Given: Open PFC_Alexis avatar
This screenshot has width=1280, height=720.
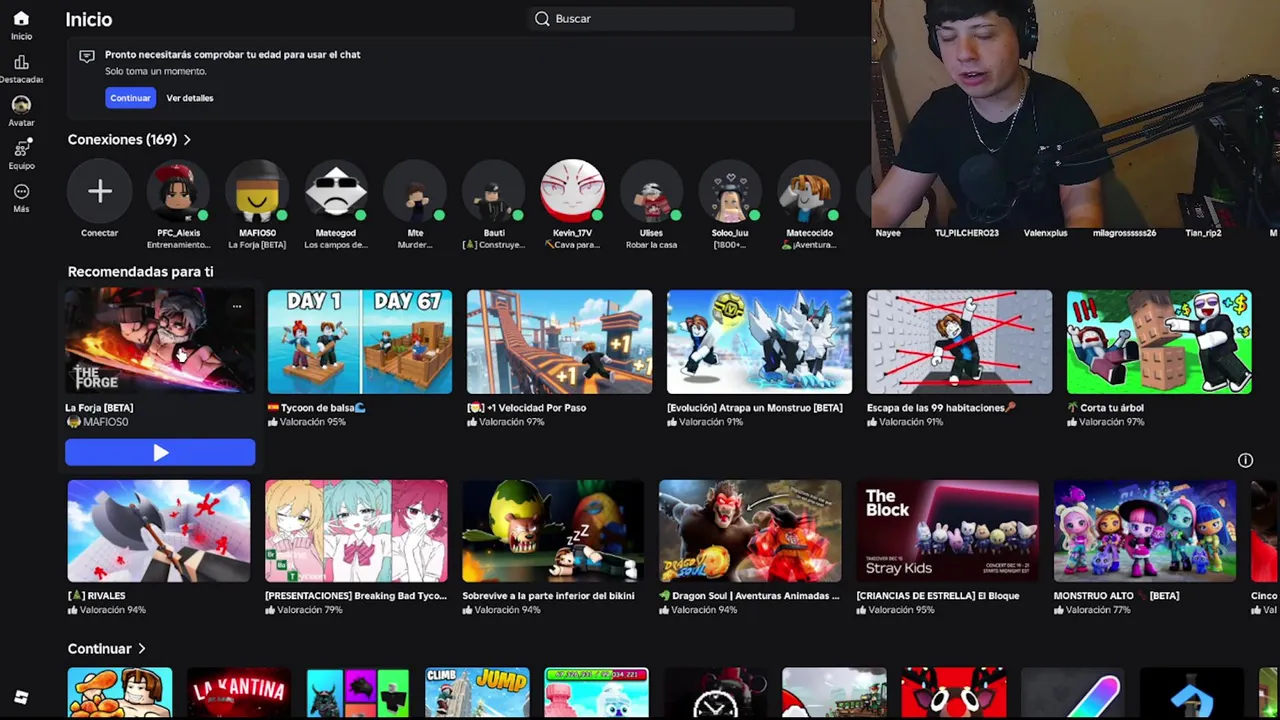Looking at the screenshot, I should [x=178, y=191].
